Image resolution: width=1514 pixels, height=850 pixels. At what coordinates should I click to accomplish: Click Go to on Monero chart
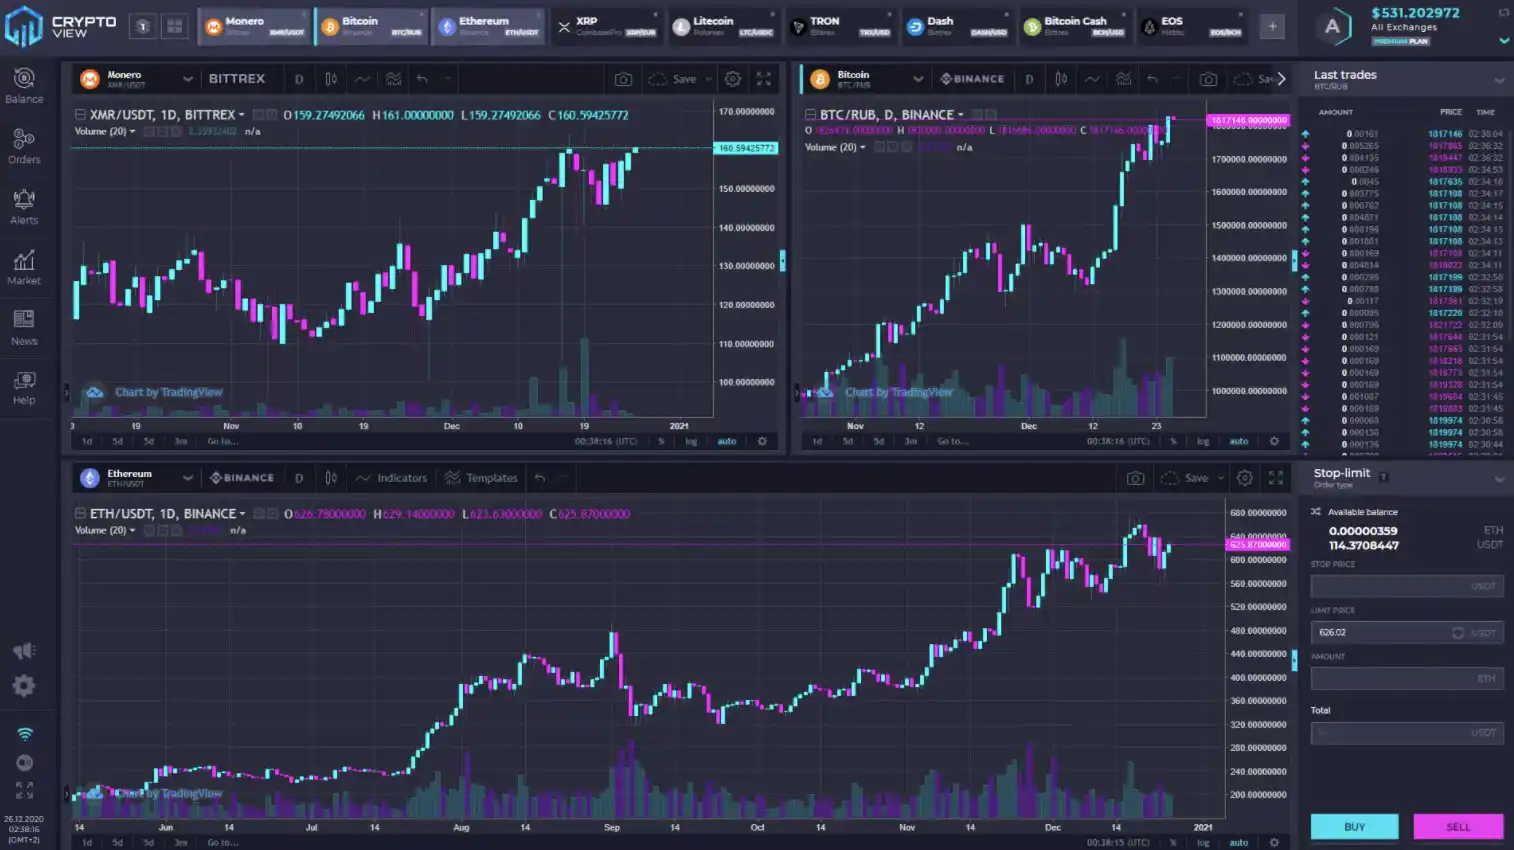coord(223,441)
